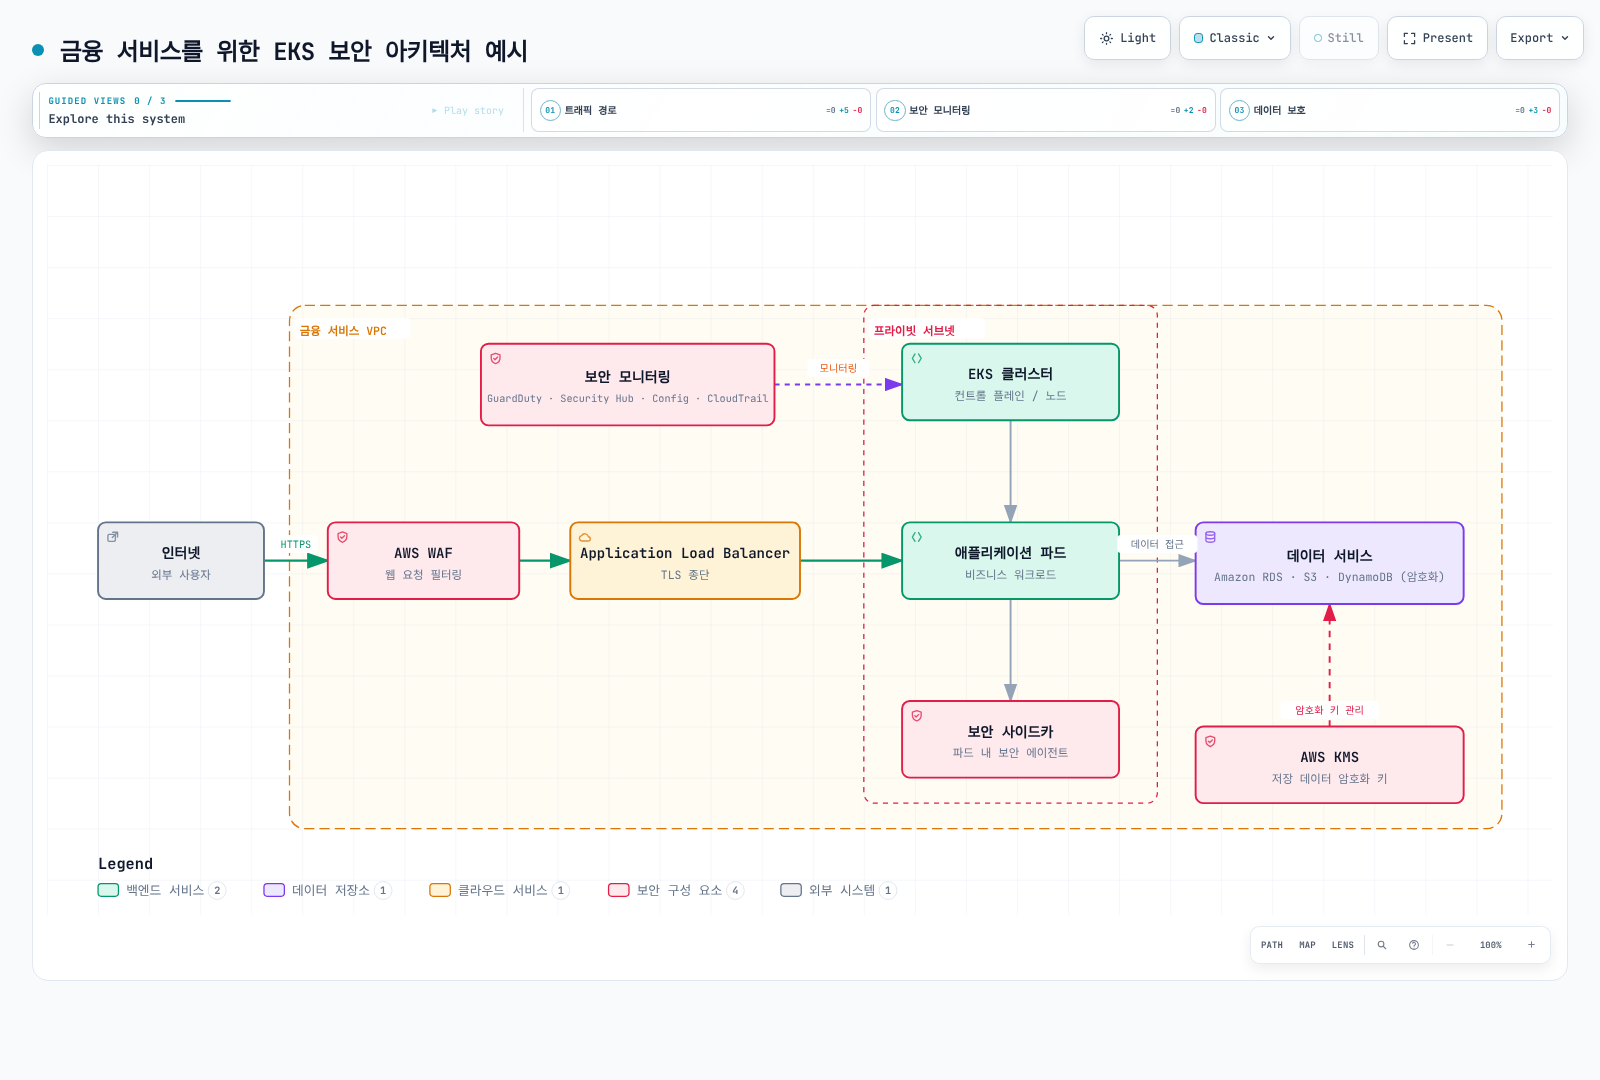
Task: Select PATH mode in bottom toolbar
Action: pos(1272,945)
